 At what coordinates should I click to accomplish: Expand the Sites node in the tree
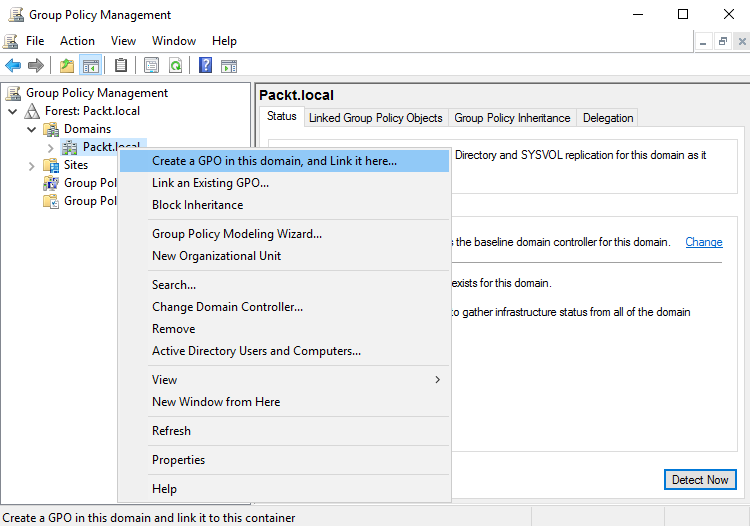[x=32, y=165]
